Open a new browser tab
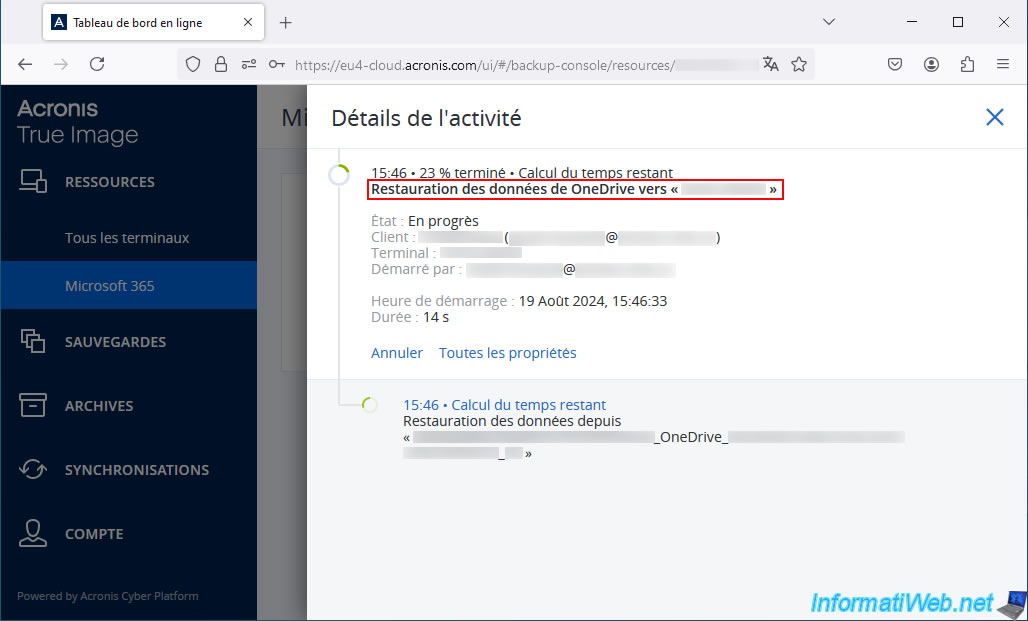 click(285, 23)
